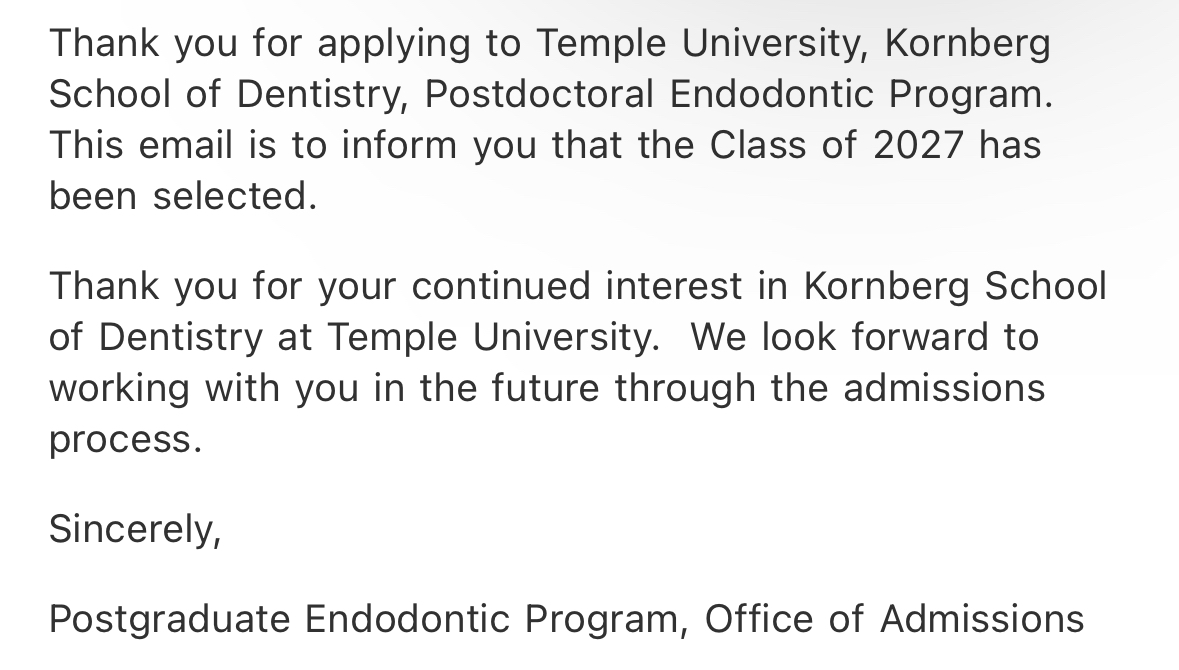Click 'This email is to inform you' text
This screenshot has width=1179, height=670.
click(x=293, y=145)
